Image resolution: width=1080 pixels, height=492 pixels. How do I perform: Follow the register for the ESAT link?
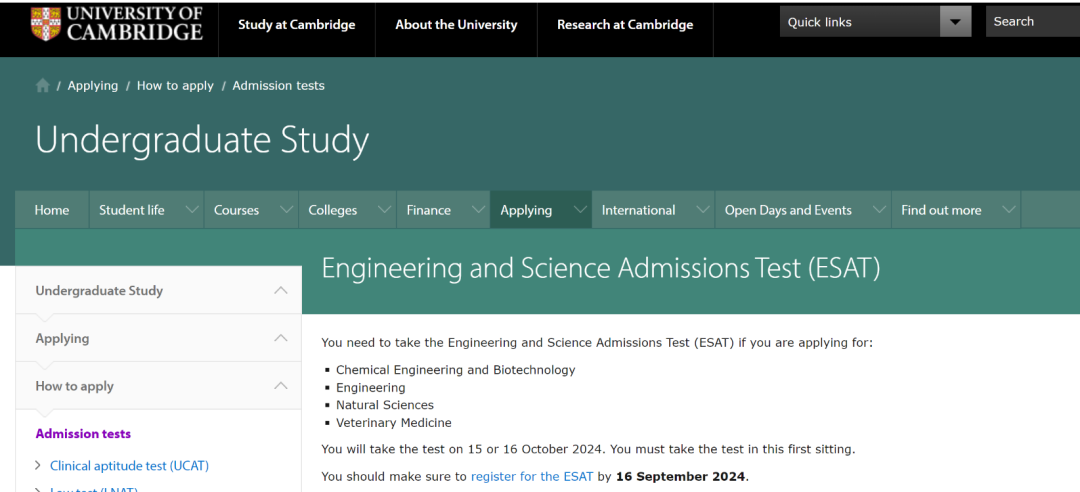pos(532,476)
